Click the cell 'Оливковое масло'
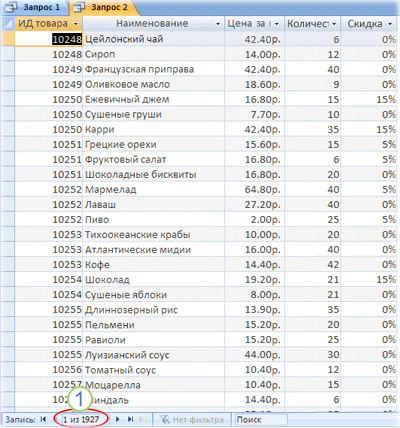Screen dimensions: 400x428 point(153,84)
